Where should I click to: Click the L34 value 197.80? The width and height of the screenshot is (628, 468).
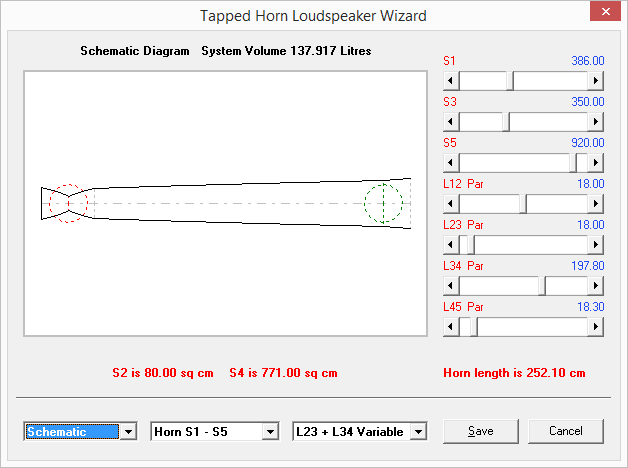click(588, 266)
